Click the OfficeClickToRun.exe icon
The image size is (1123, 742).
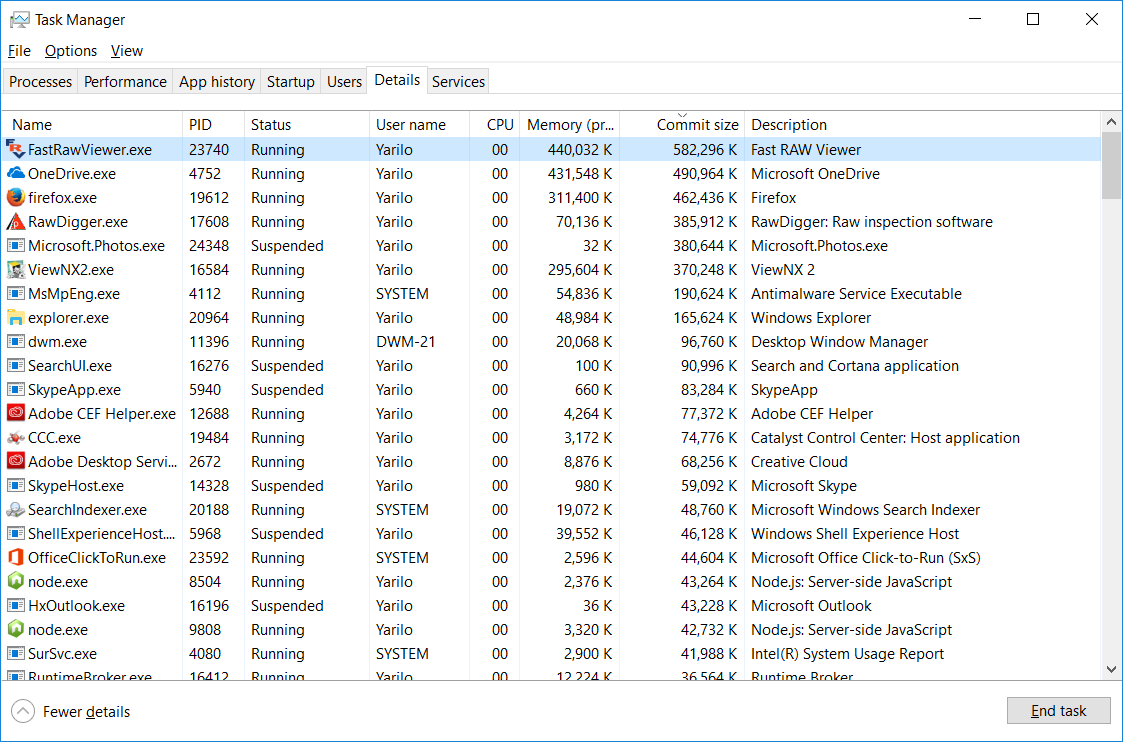pyautogui.click(x=16, y=558)
